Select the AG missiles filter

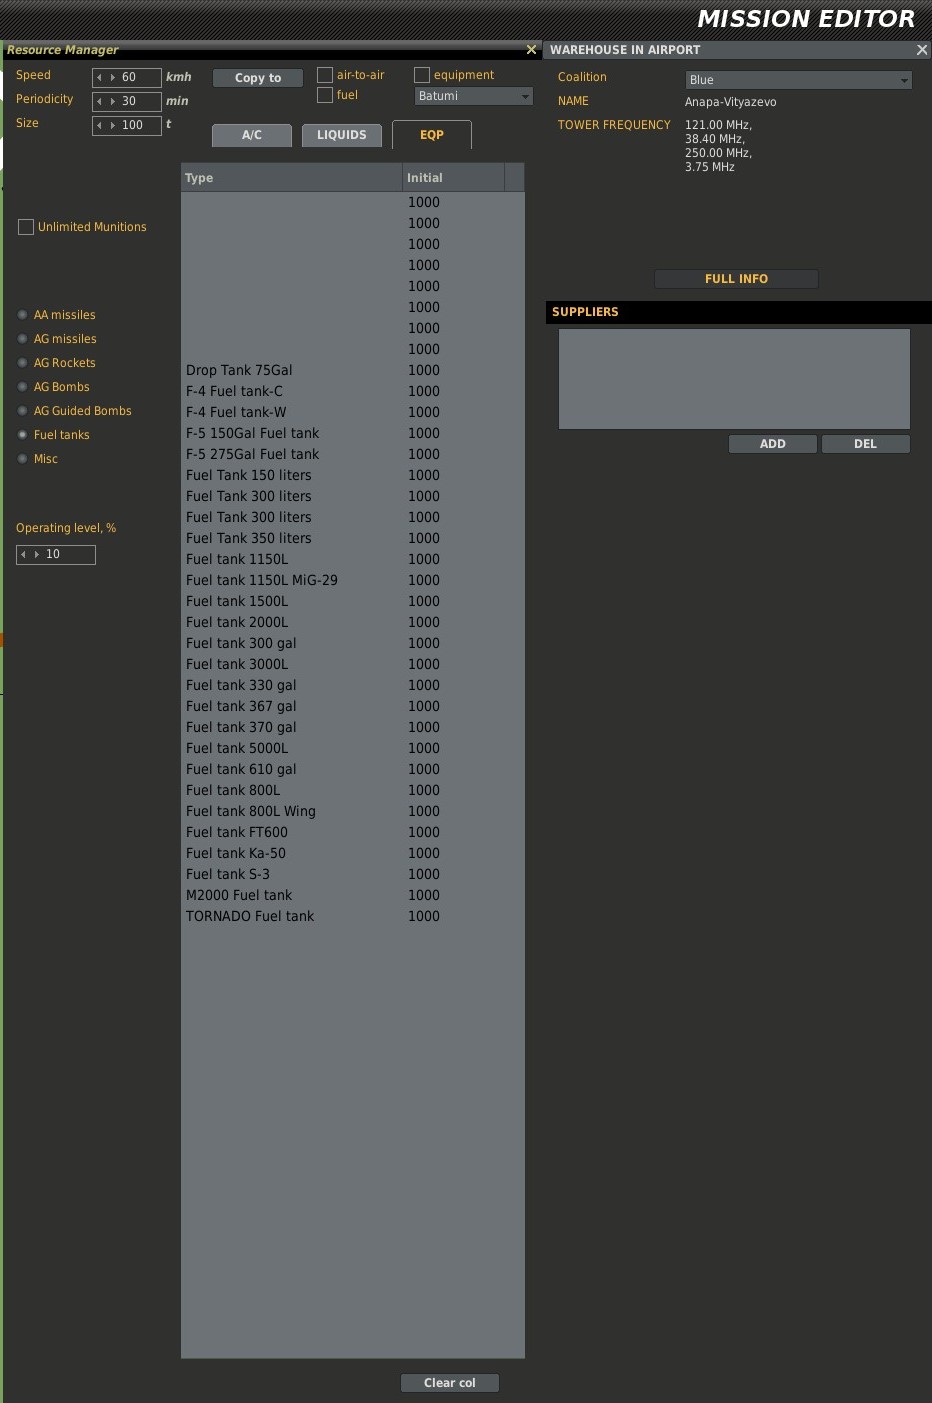[x=23, y=339]
